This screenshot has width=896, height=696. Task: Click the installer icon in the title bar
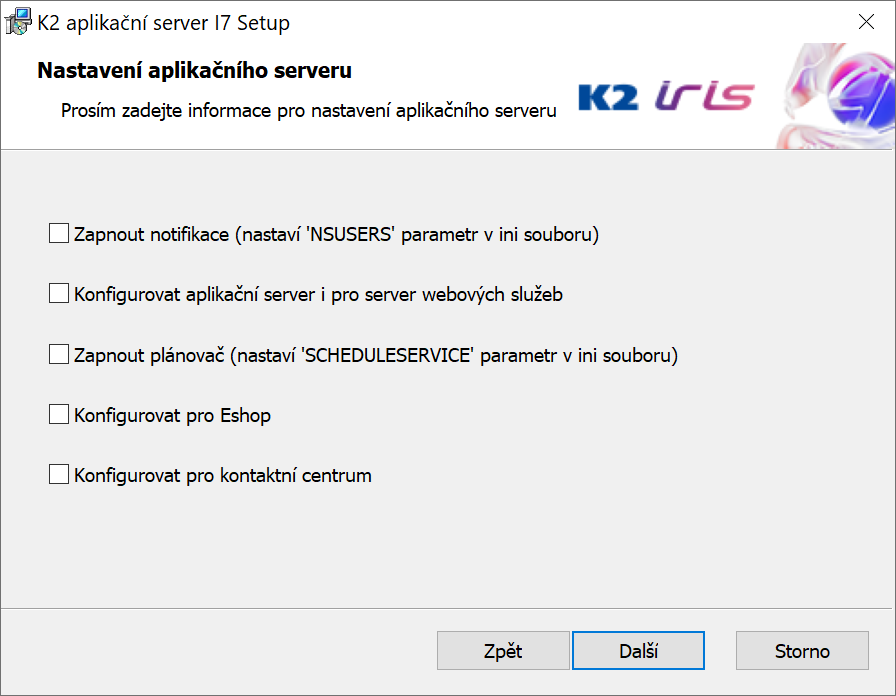(x=18, y=22)
